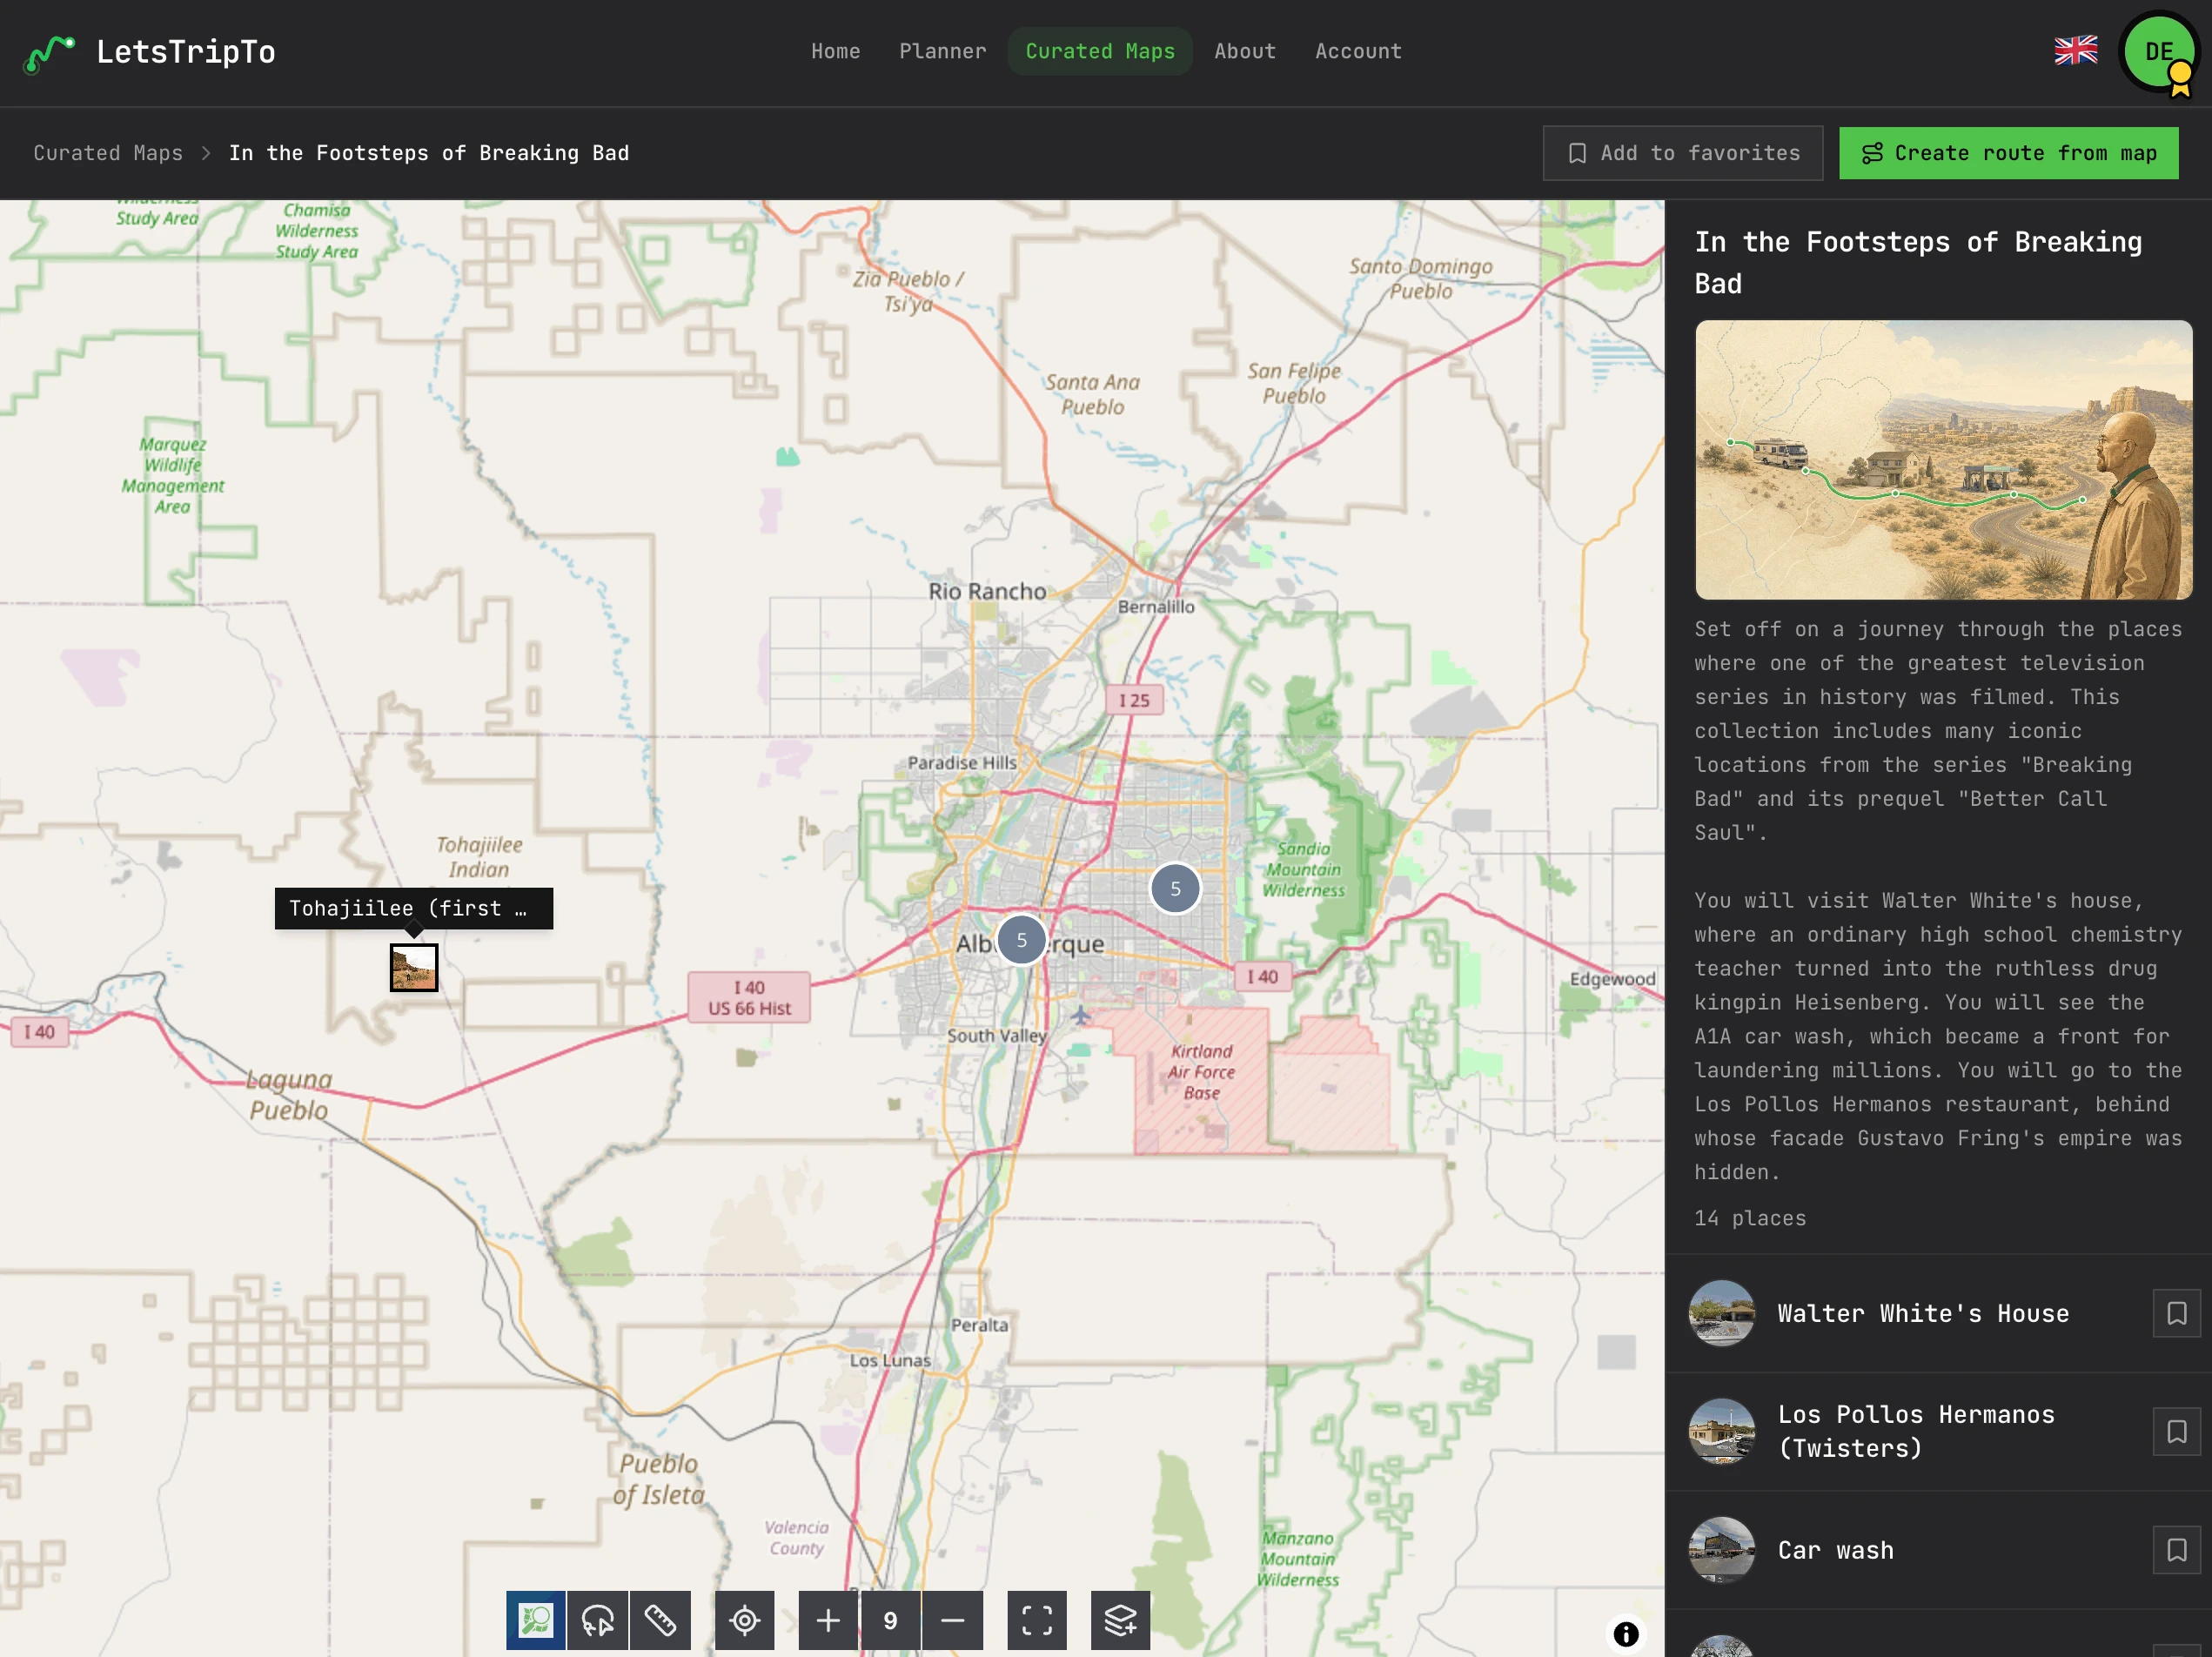Click the zoom level 9 indicator
2212x1657 pixels.
click(x=890, y=1619)
